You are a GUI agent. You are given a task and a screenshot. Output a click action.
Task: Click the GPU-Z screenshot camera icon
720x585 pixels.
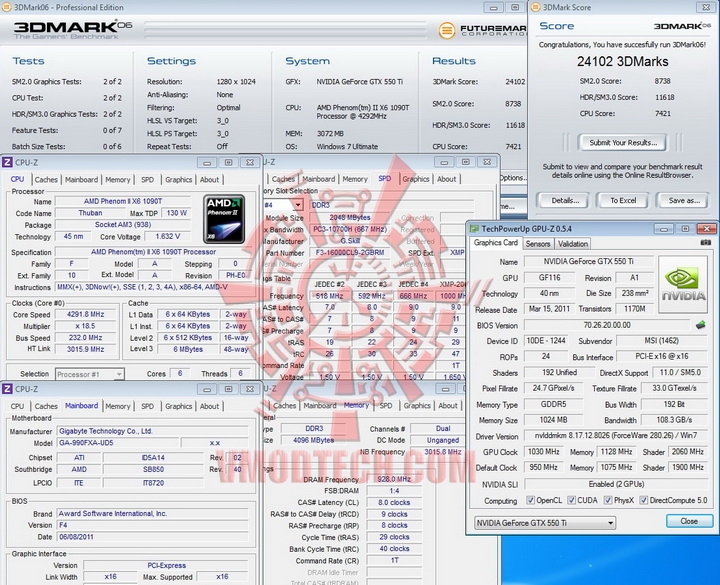click(706, 242)
